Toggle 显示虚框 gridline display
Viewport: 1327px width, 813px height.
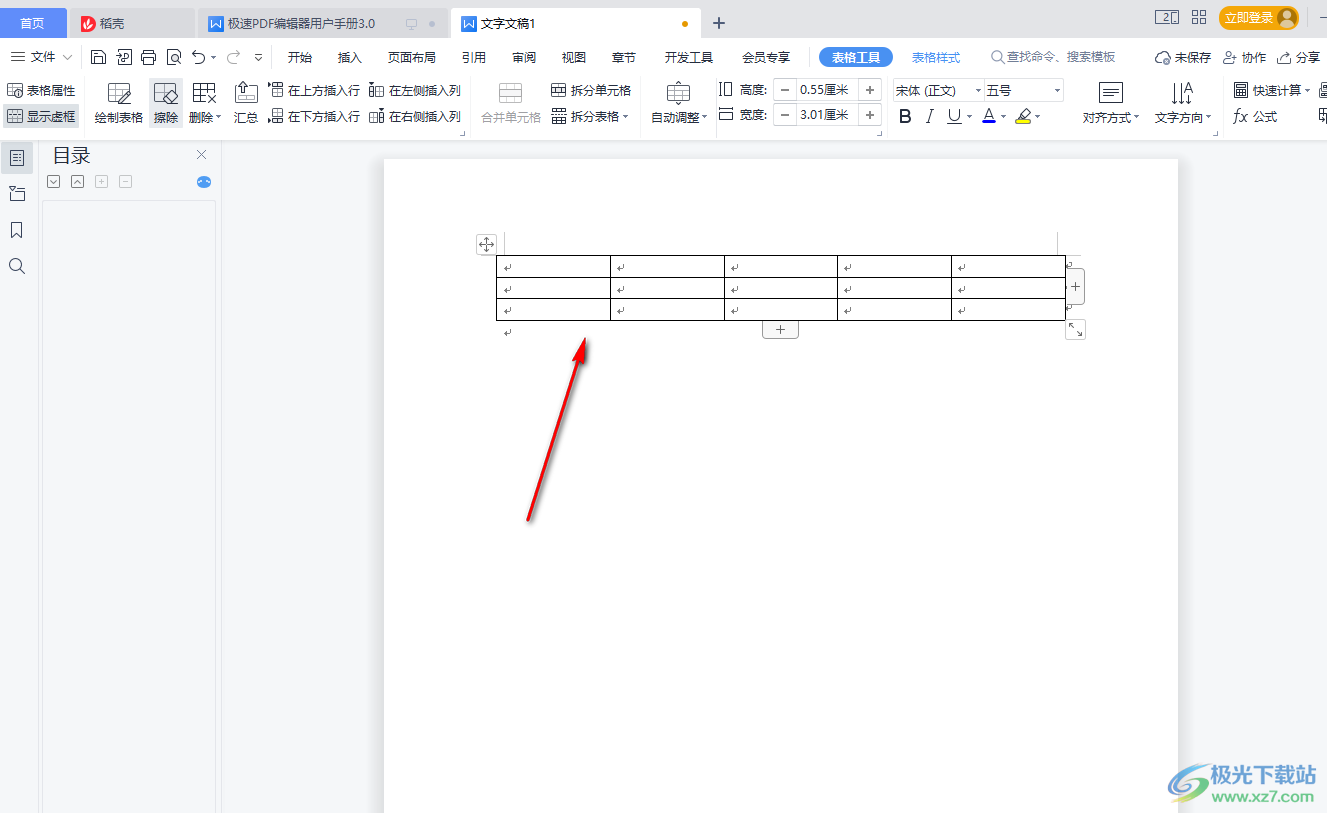pos(41,115)
